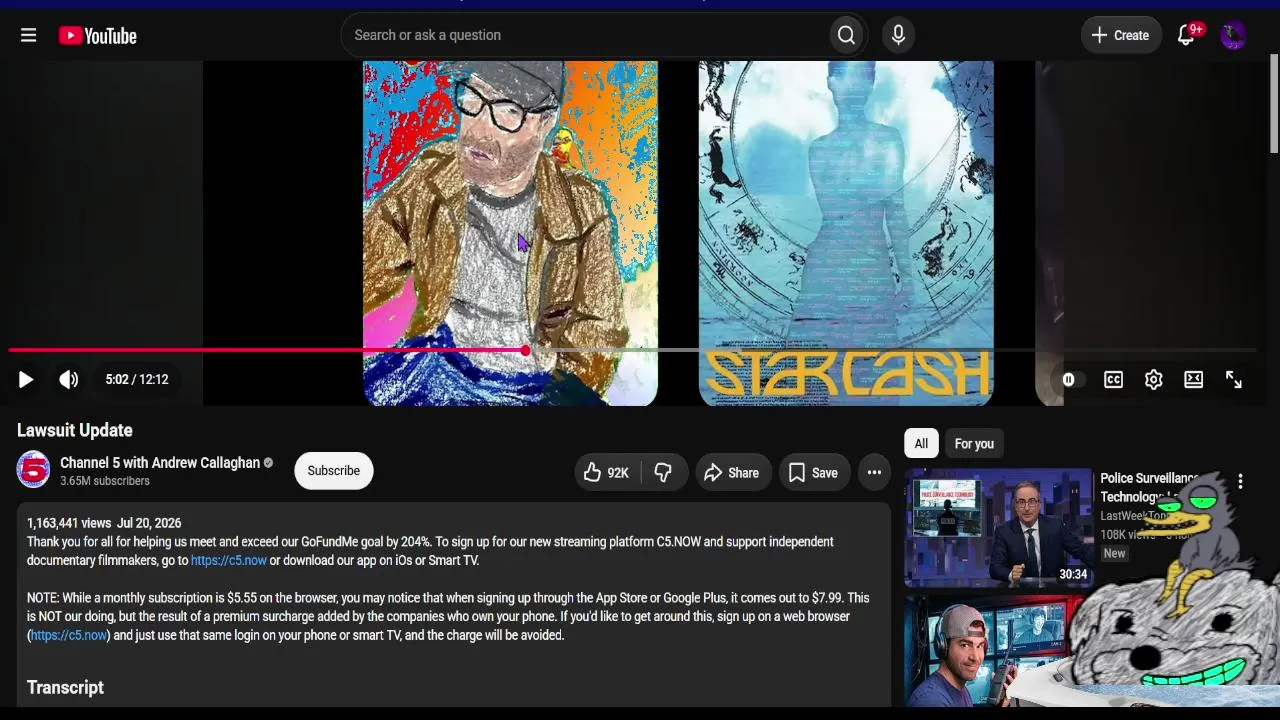Like the video with 92K likes
Screen dimensions: 1280x720
tap(607, 472)
